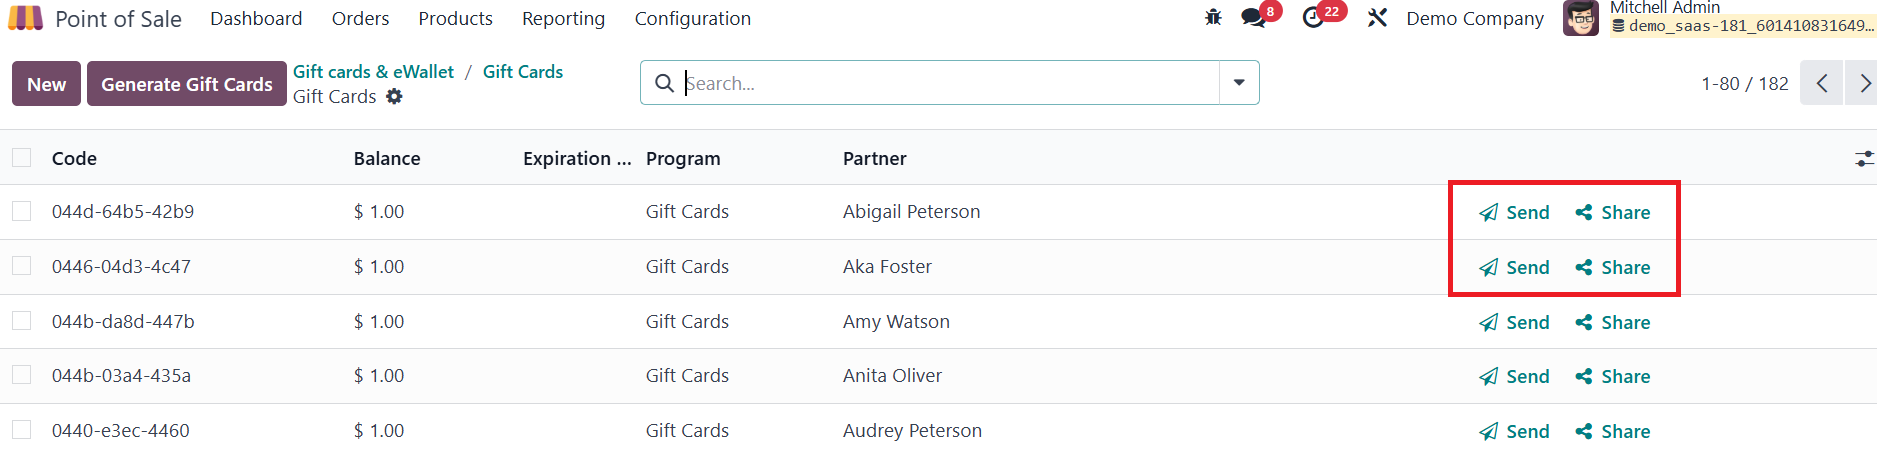
Task: Focus the Search input field
Action: 948,83
